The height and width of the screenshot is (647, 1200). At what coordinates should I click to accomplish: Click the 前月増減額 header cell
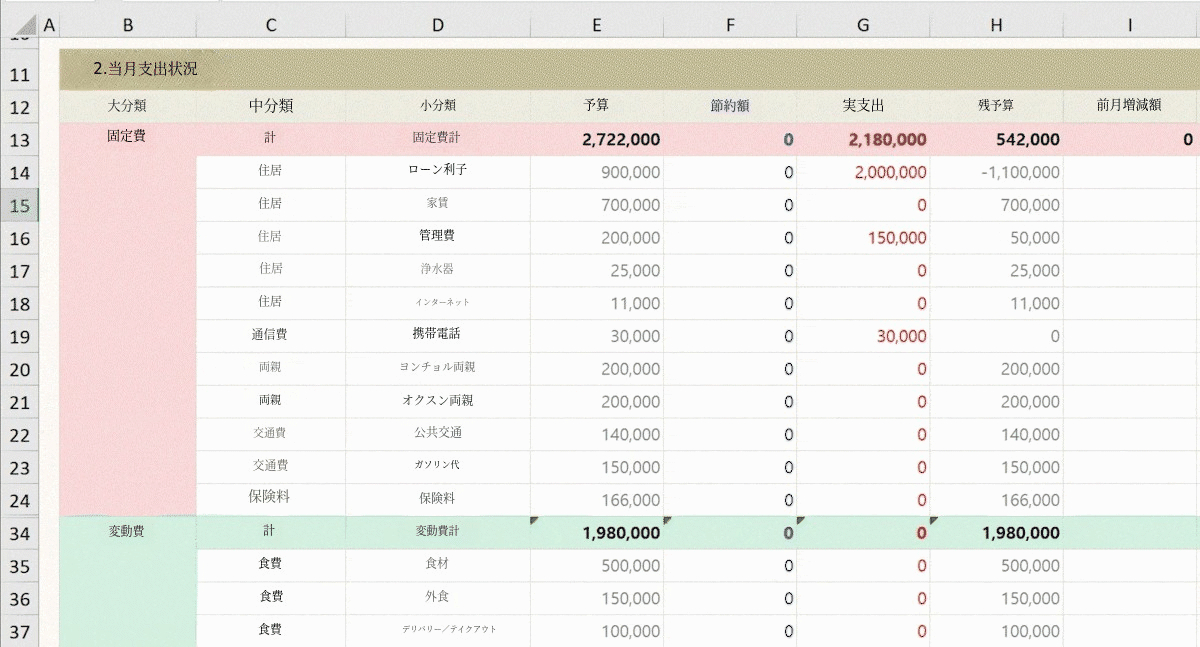coord(1129,106)
